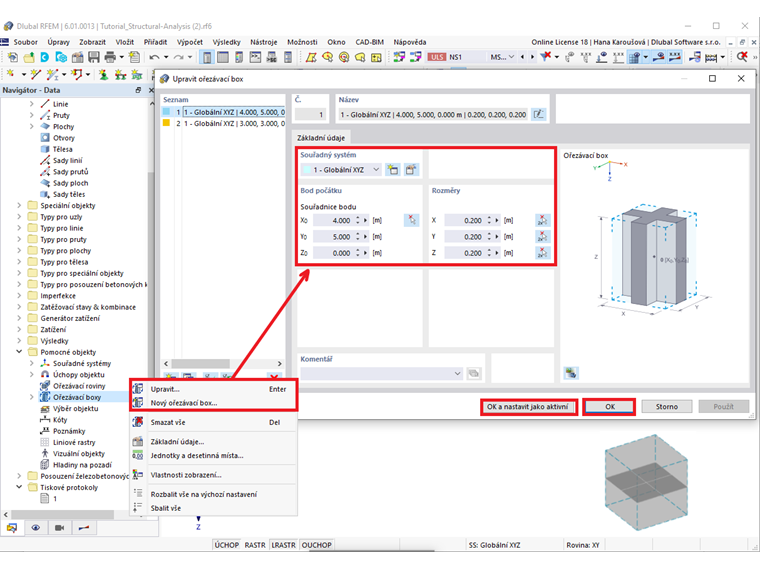Choose Nový ořezávací box... in context menu
The width and height of the screenshot is (760, 570).
214,403
